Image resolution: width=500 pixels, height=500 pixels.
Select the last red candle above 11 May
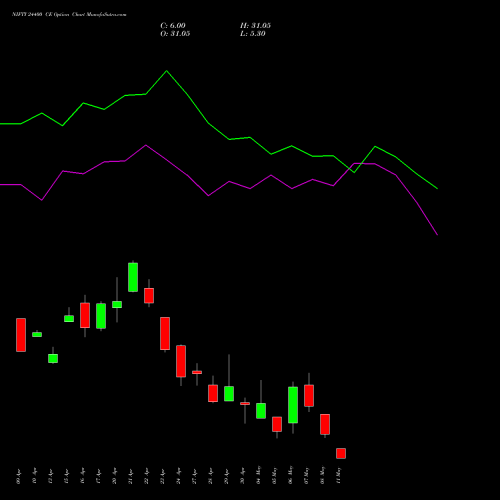[x=341, y=453]
